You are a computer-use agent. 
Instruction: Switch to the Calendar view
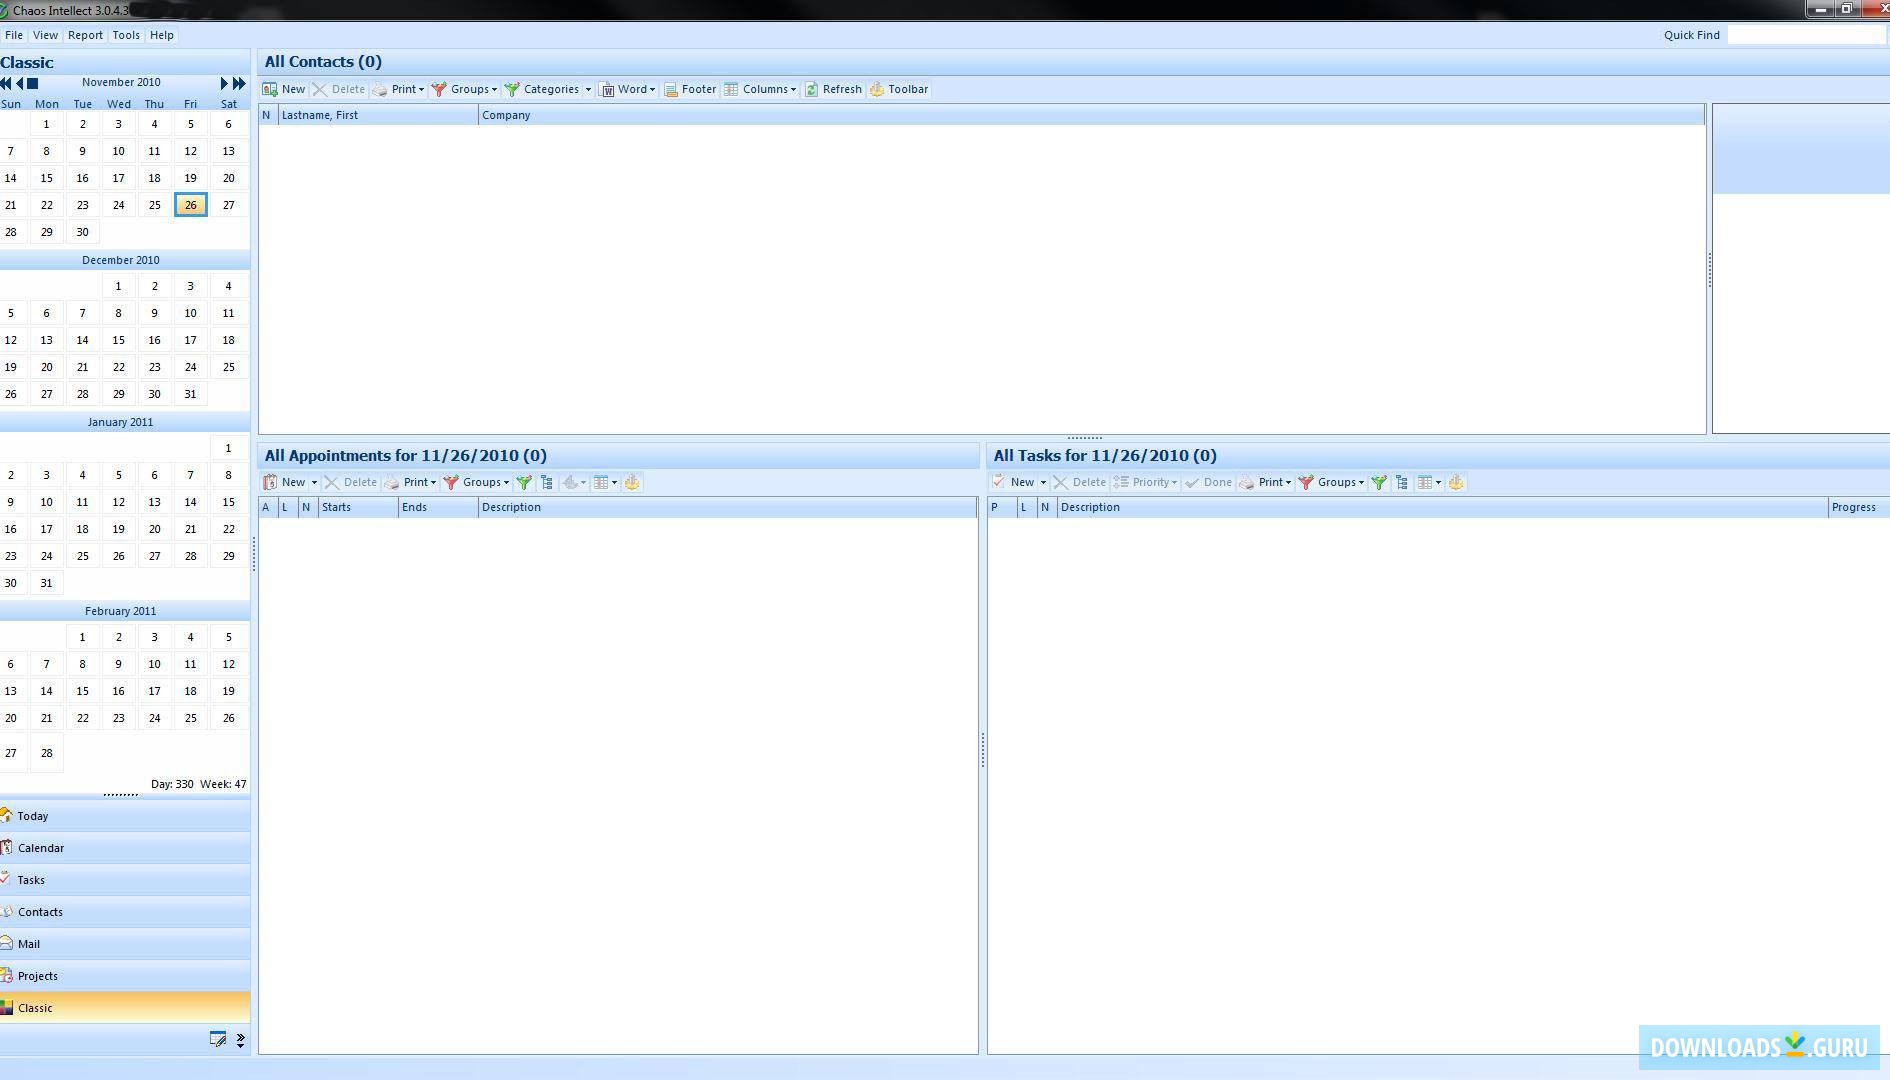pos(125,848)
